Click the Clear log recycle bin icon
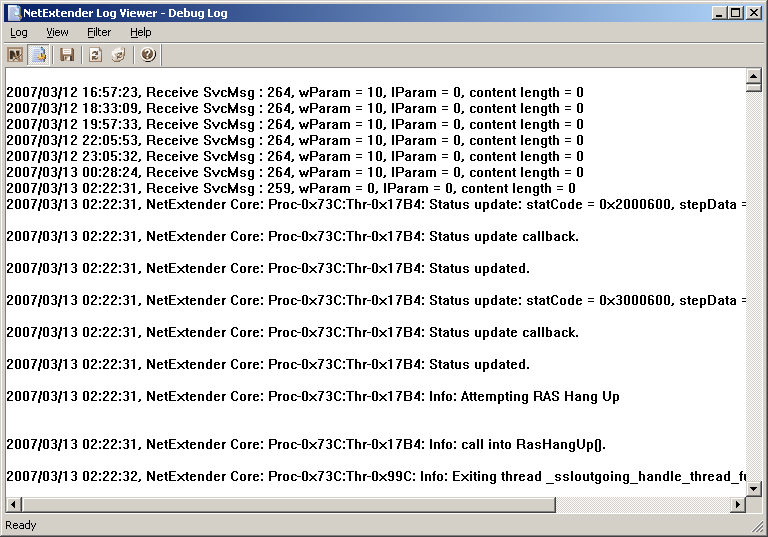The height and width of the screenshot is (537, 768). coord(119,55)
